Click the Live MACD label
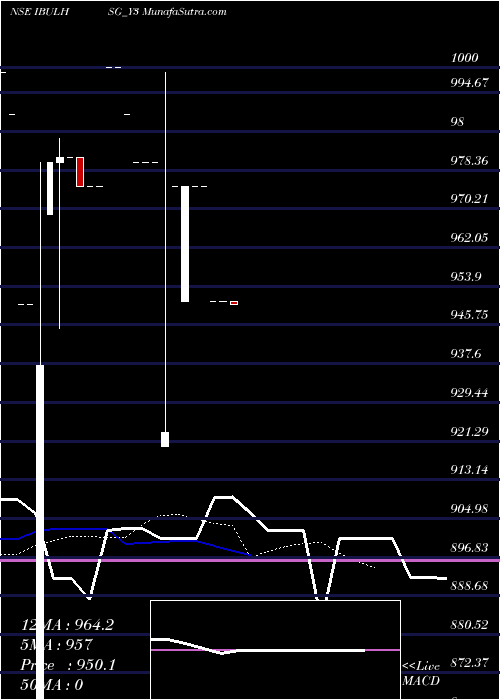500x700 pixels. pos(421,673)
